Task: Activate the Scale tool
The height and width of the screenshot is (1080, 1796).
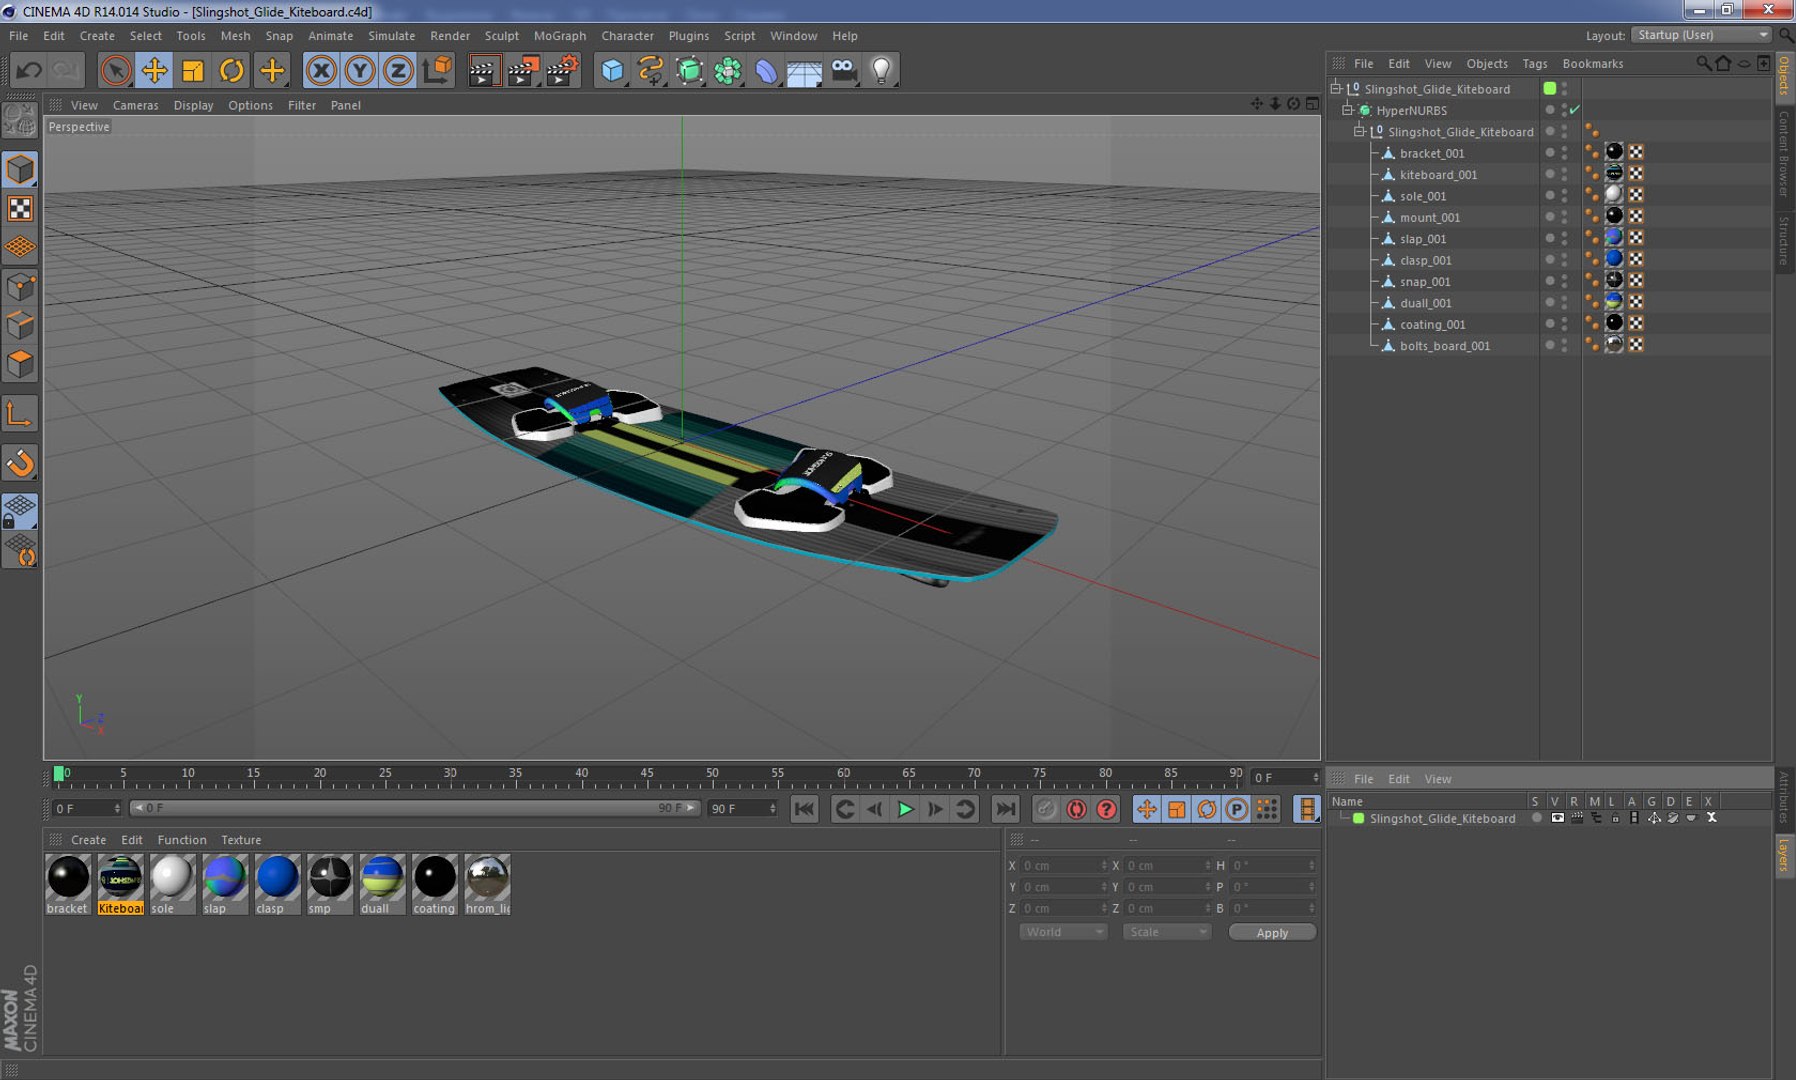Action: pos(193,70)
